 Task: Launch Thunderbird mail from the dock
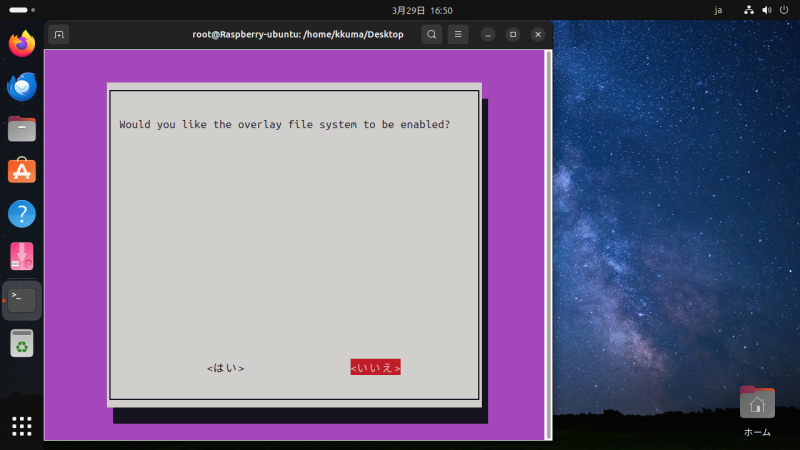click(22, 87)
